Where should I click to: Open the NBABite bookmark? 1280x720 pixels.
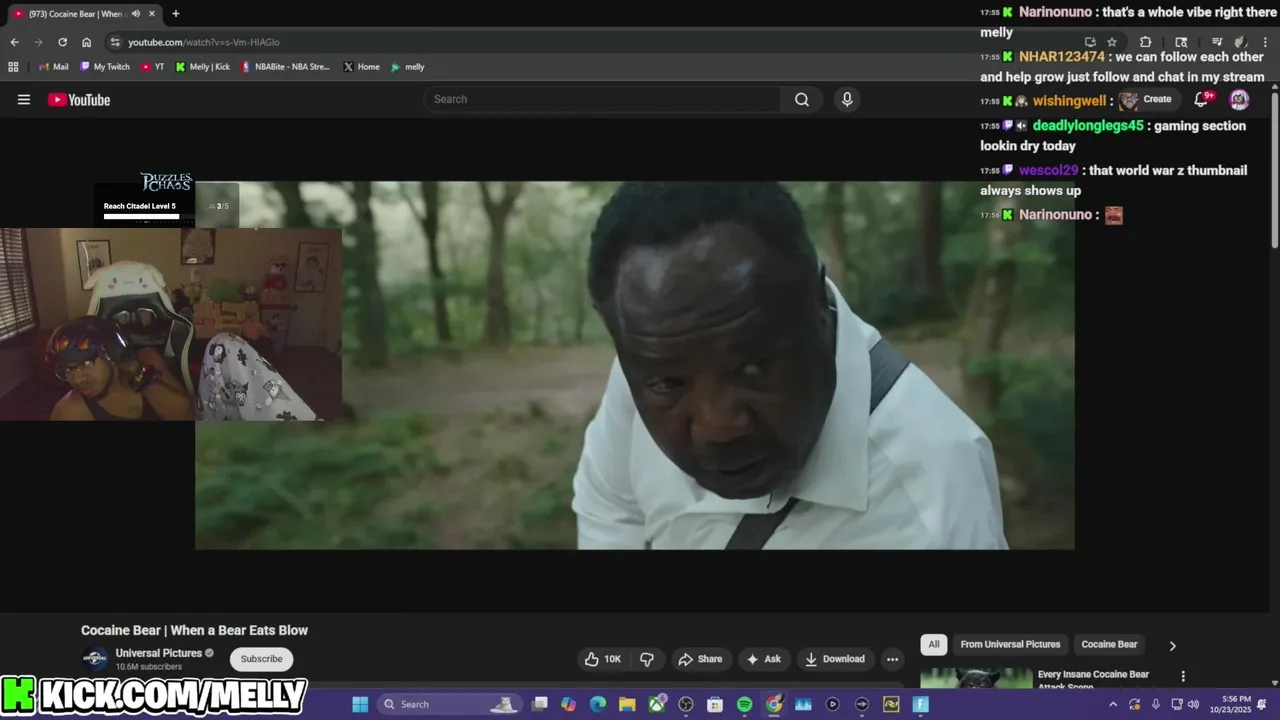285,67
